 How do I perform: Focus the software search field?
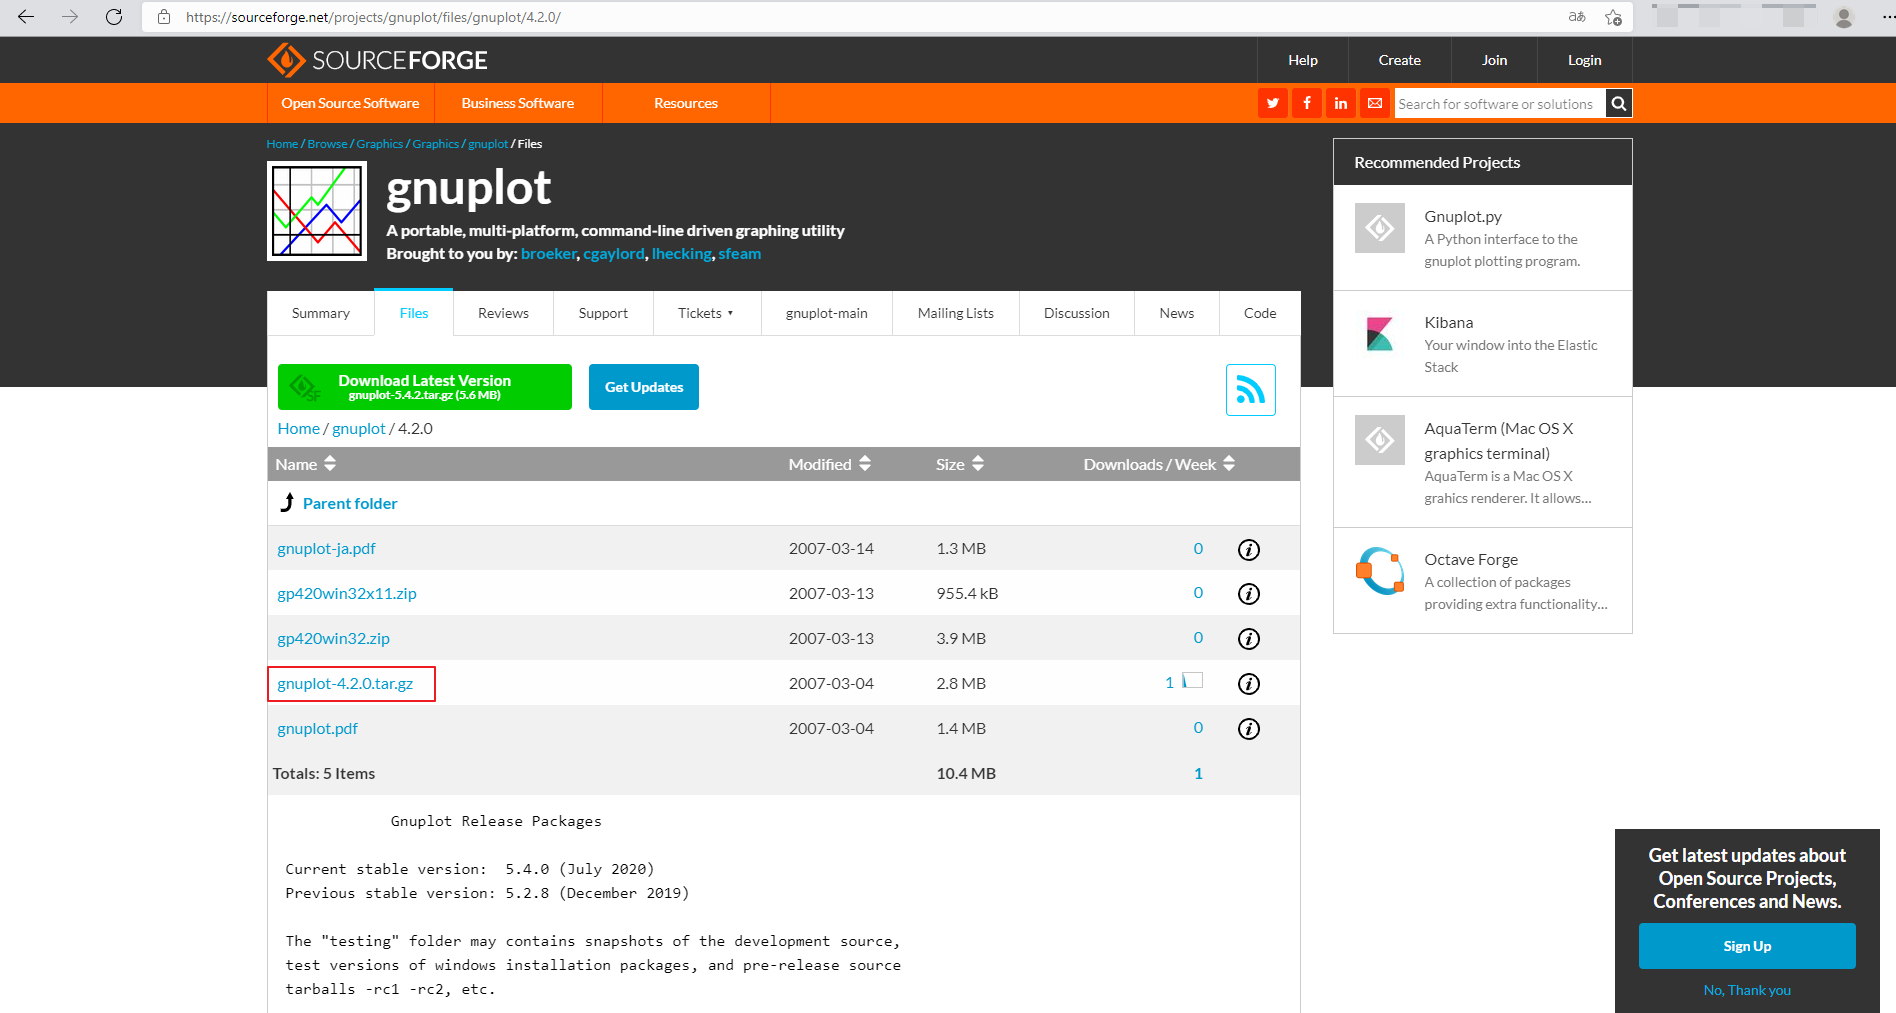click(x=1500, y=103)
